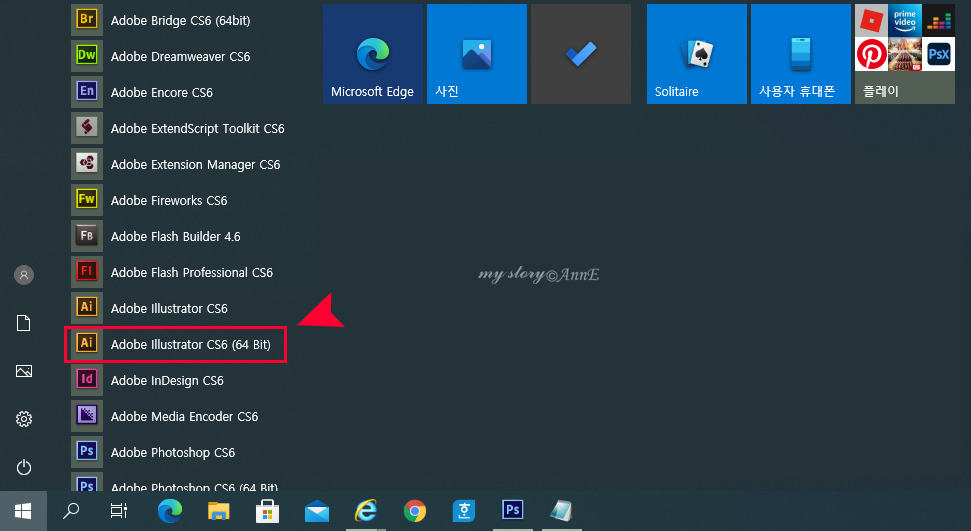This screenshot has width=971, height=531.
Task: Launch Adobe Bridge CS6 (64bit) entry
Action: (180, 20)
